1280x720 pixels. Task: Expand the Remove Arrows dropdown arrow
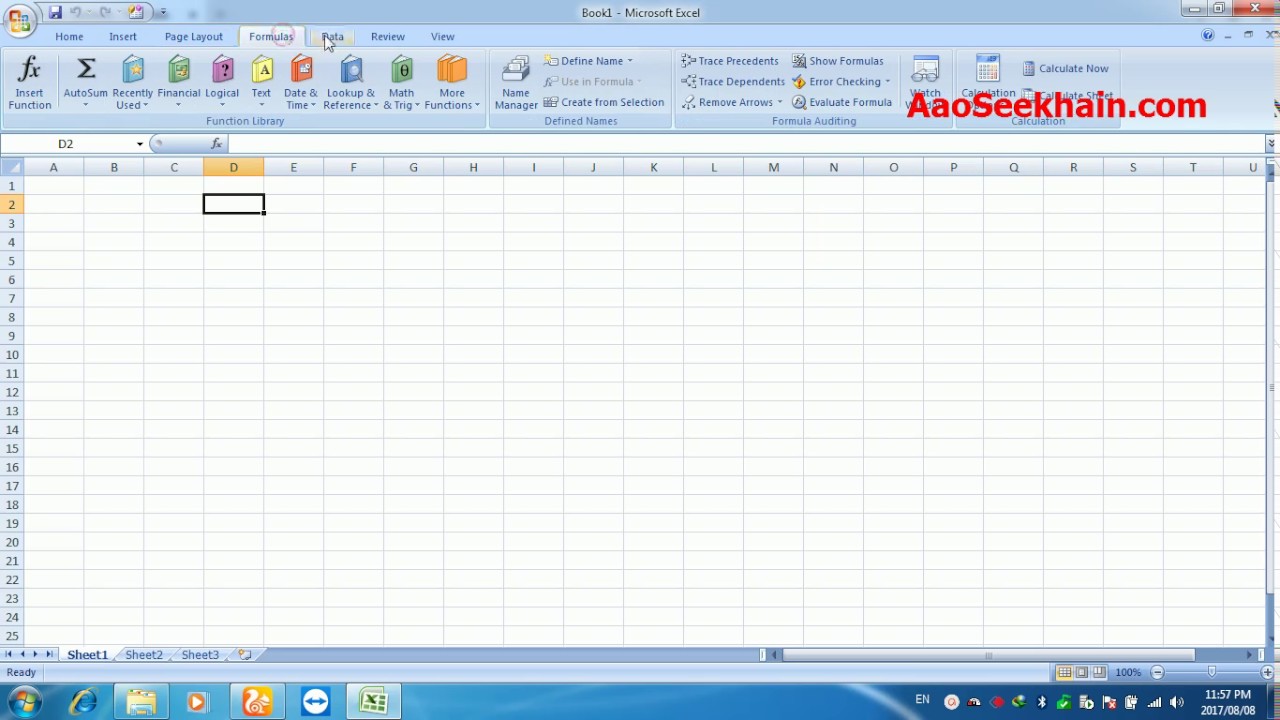point(779,102)
